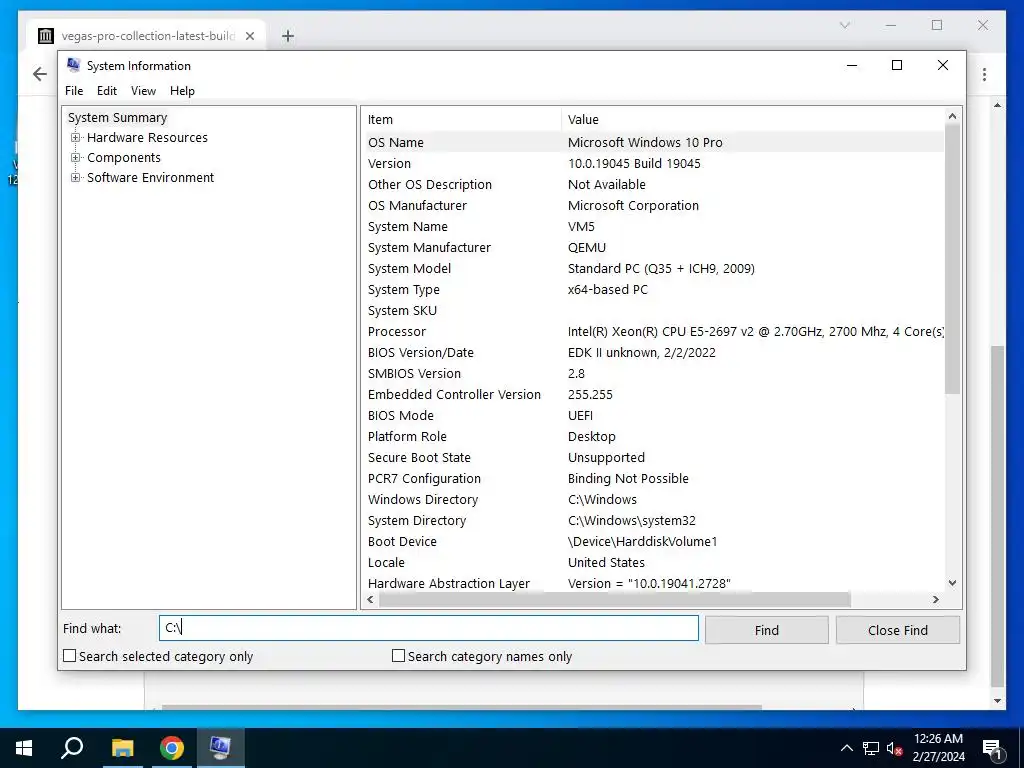Open the Help menu
The image size is (1024, 768).
click(x=182, y=91)
